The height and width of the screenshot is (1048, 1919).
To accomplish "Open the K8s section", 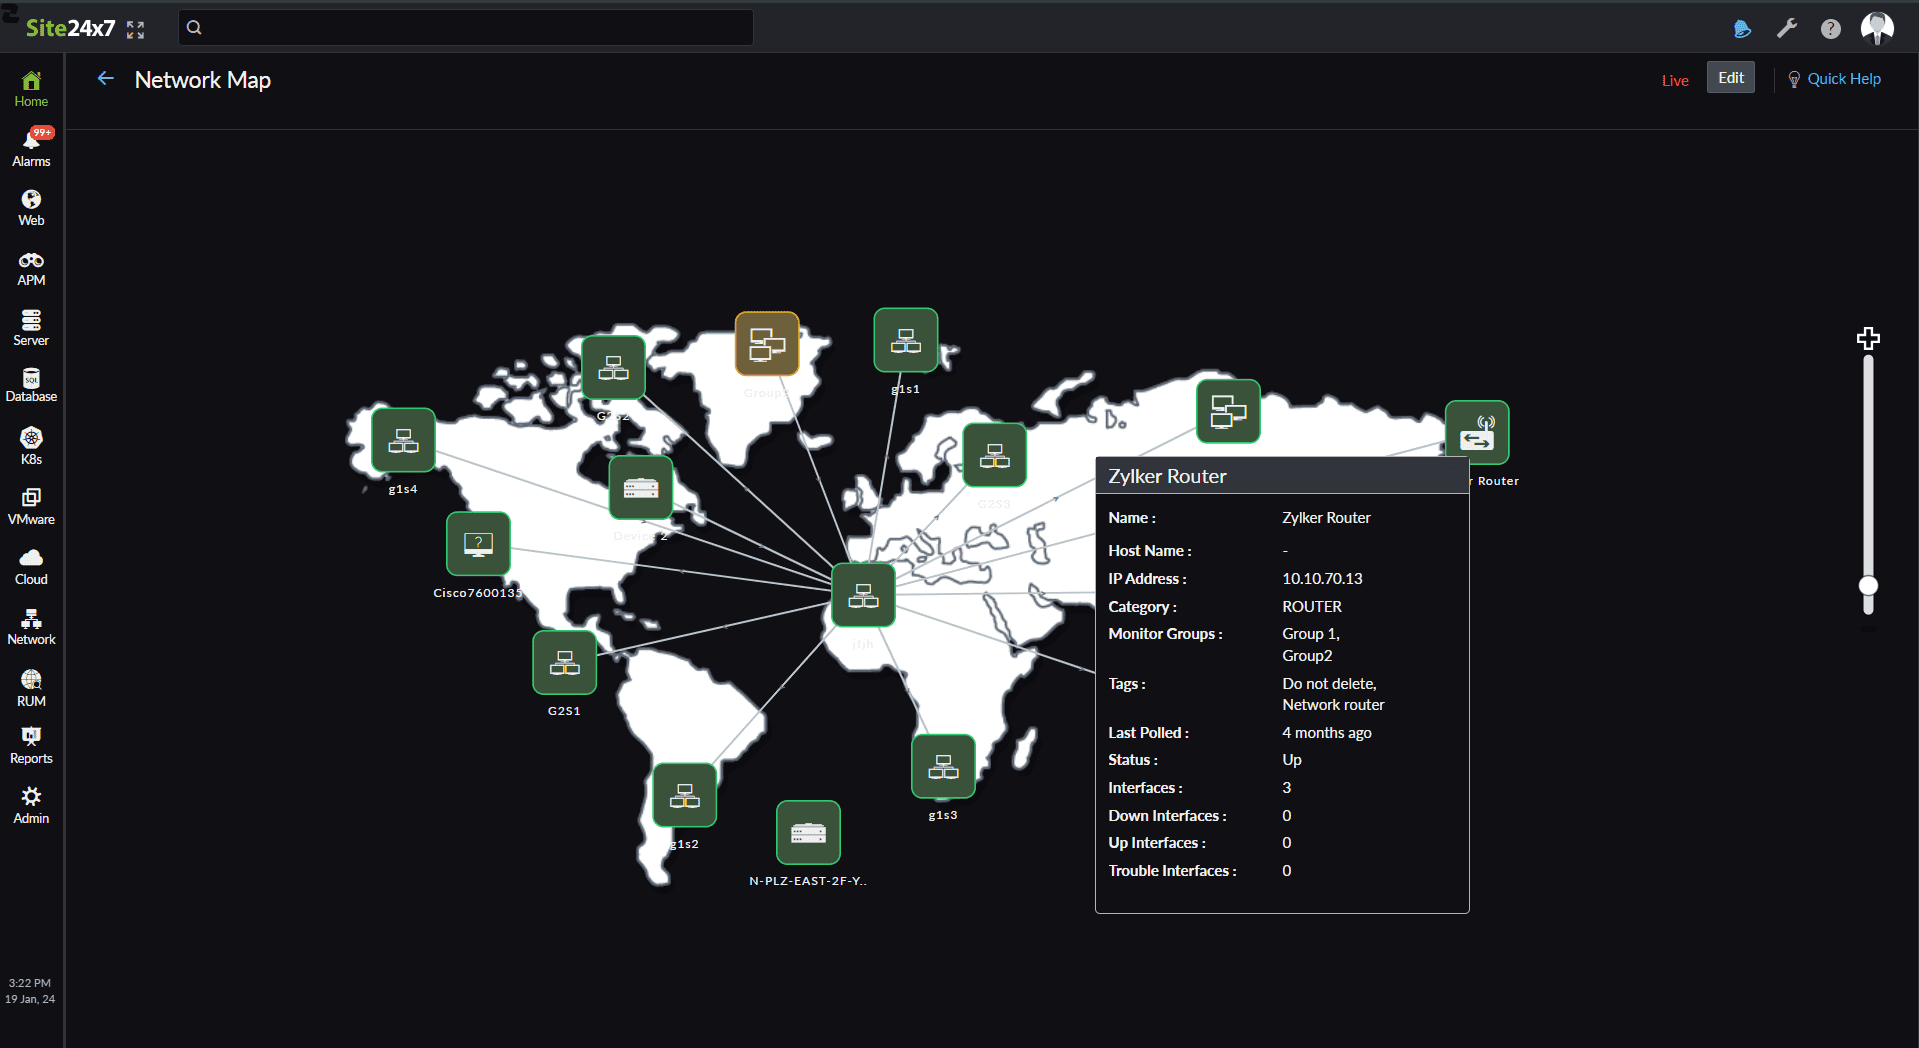I will point(31,446).
